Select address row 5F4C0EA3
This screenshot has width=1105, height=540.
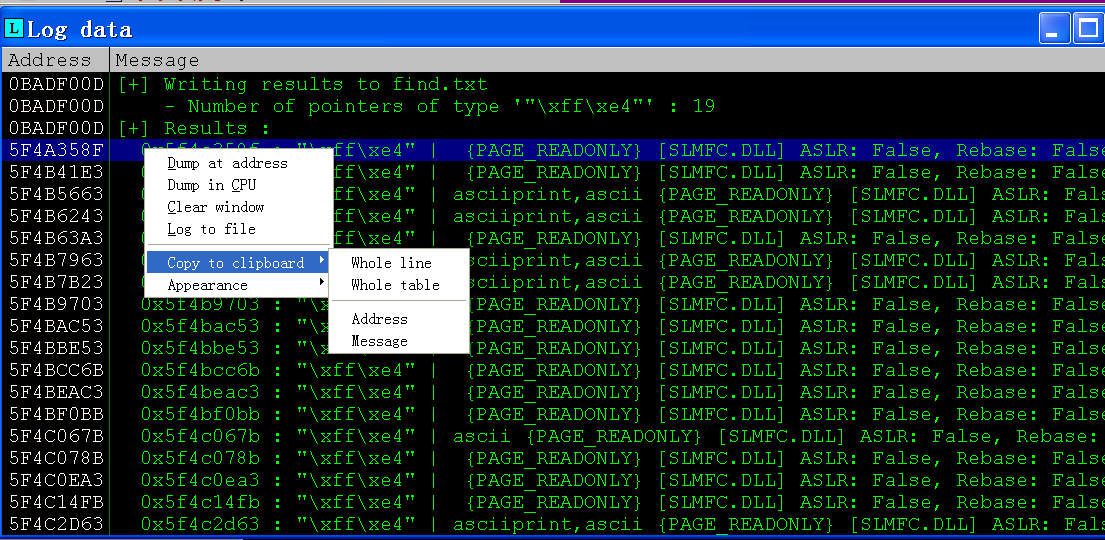coord(56,480)
